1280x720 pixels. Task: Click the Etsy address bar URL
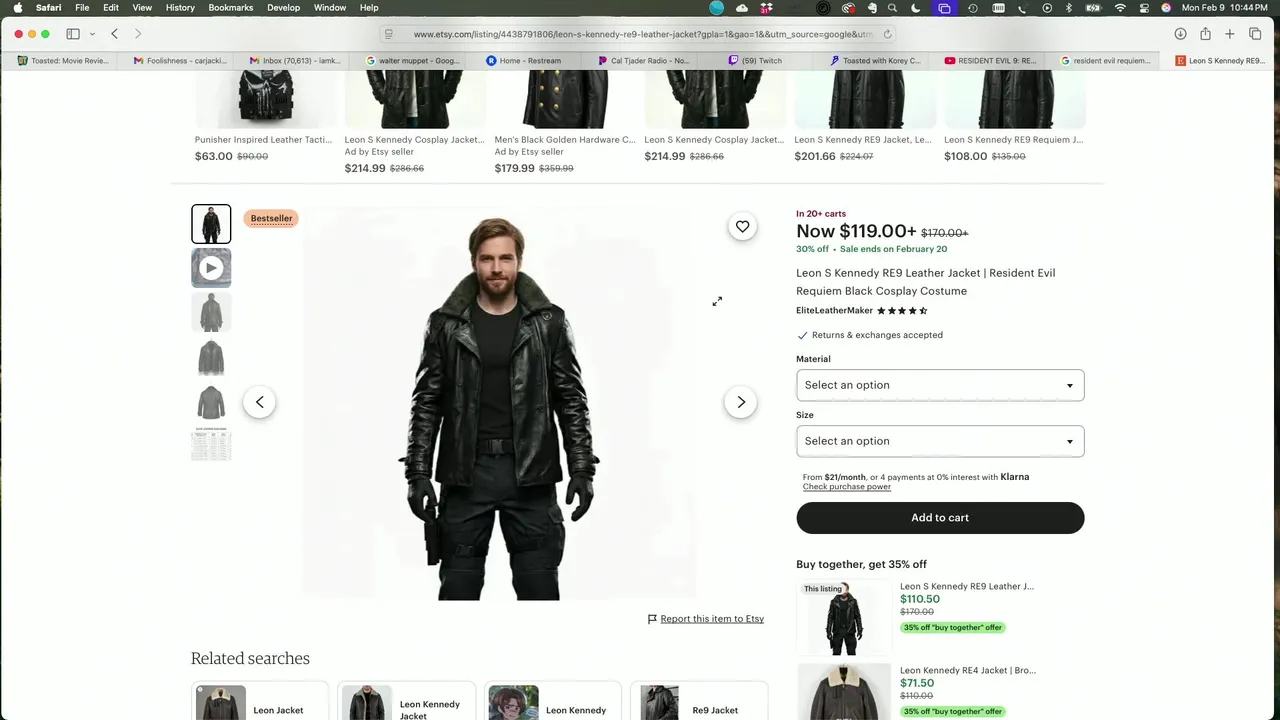pyautogui.click(x=643, y=34)
